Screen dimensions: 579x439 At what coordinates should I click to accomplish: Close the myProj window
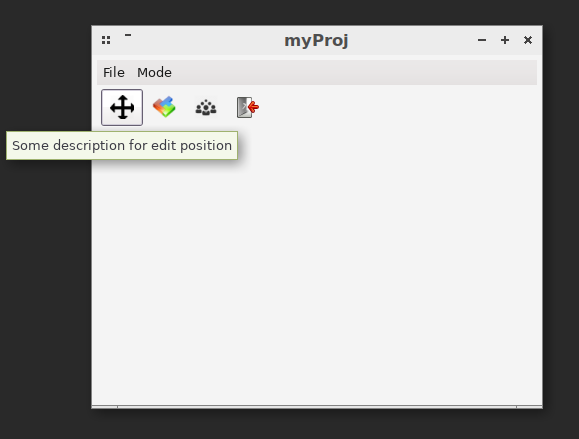pos(528,40)
